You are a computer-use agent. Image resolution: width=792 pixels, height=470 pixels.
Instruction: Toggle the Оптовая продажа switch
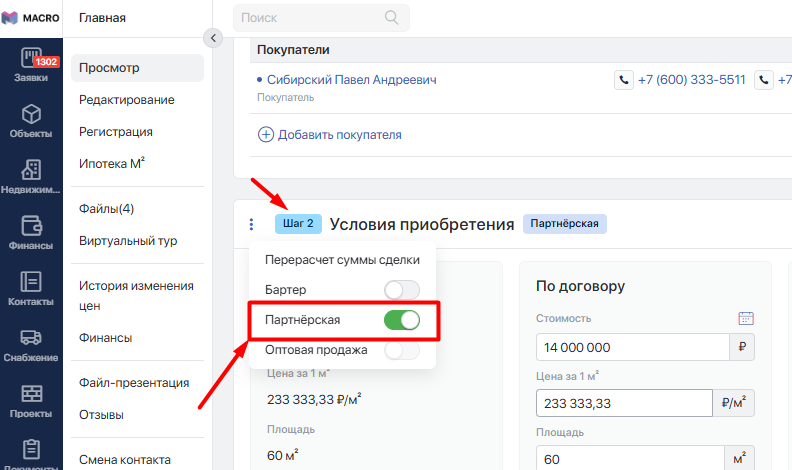(401, 351)
